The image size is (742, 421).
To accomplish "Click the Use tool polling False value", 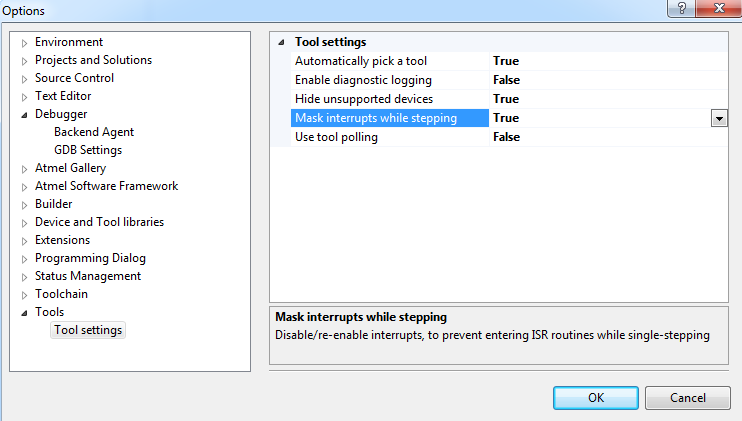I will 506,137.
